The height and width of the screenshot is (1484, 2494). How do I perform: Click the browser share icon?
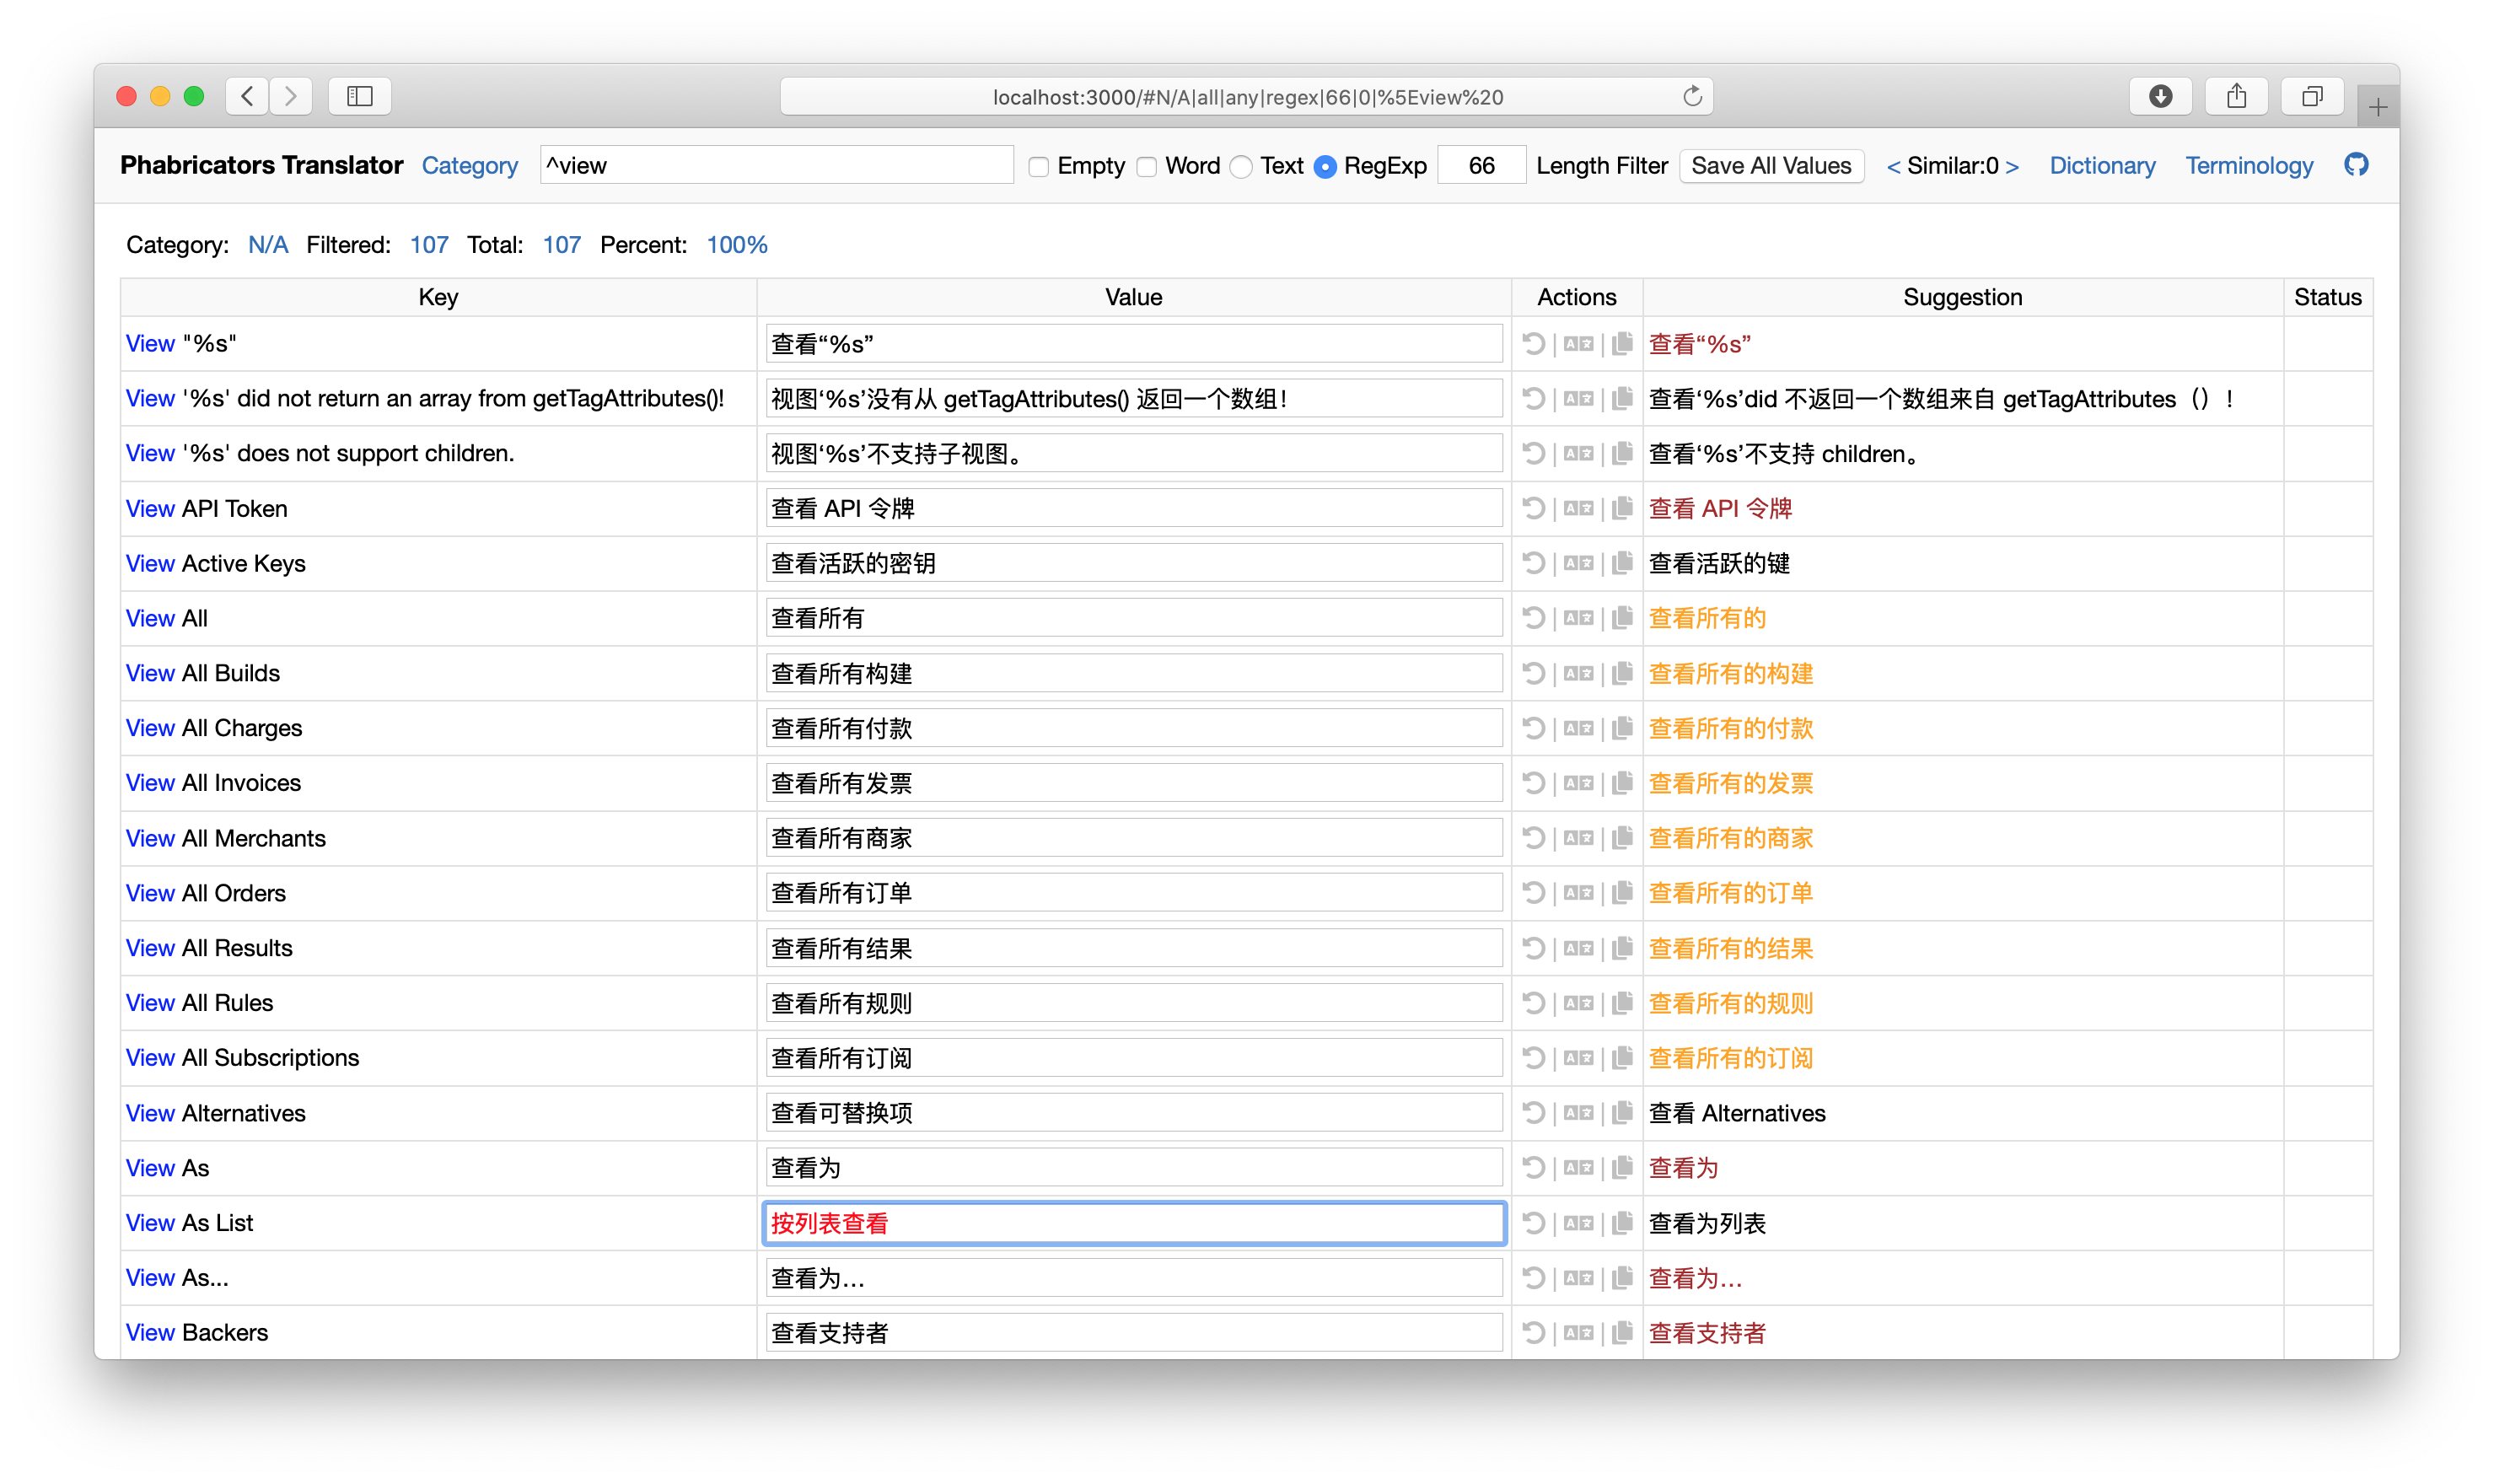click(x=2236, y=96)
